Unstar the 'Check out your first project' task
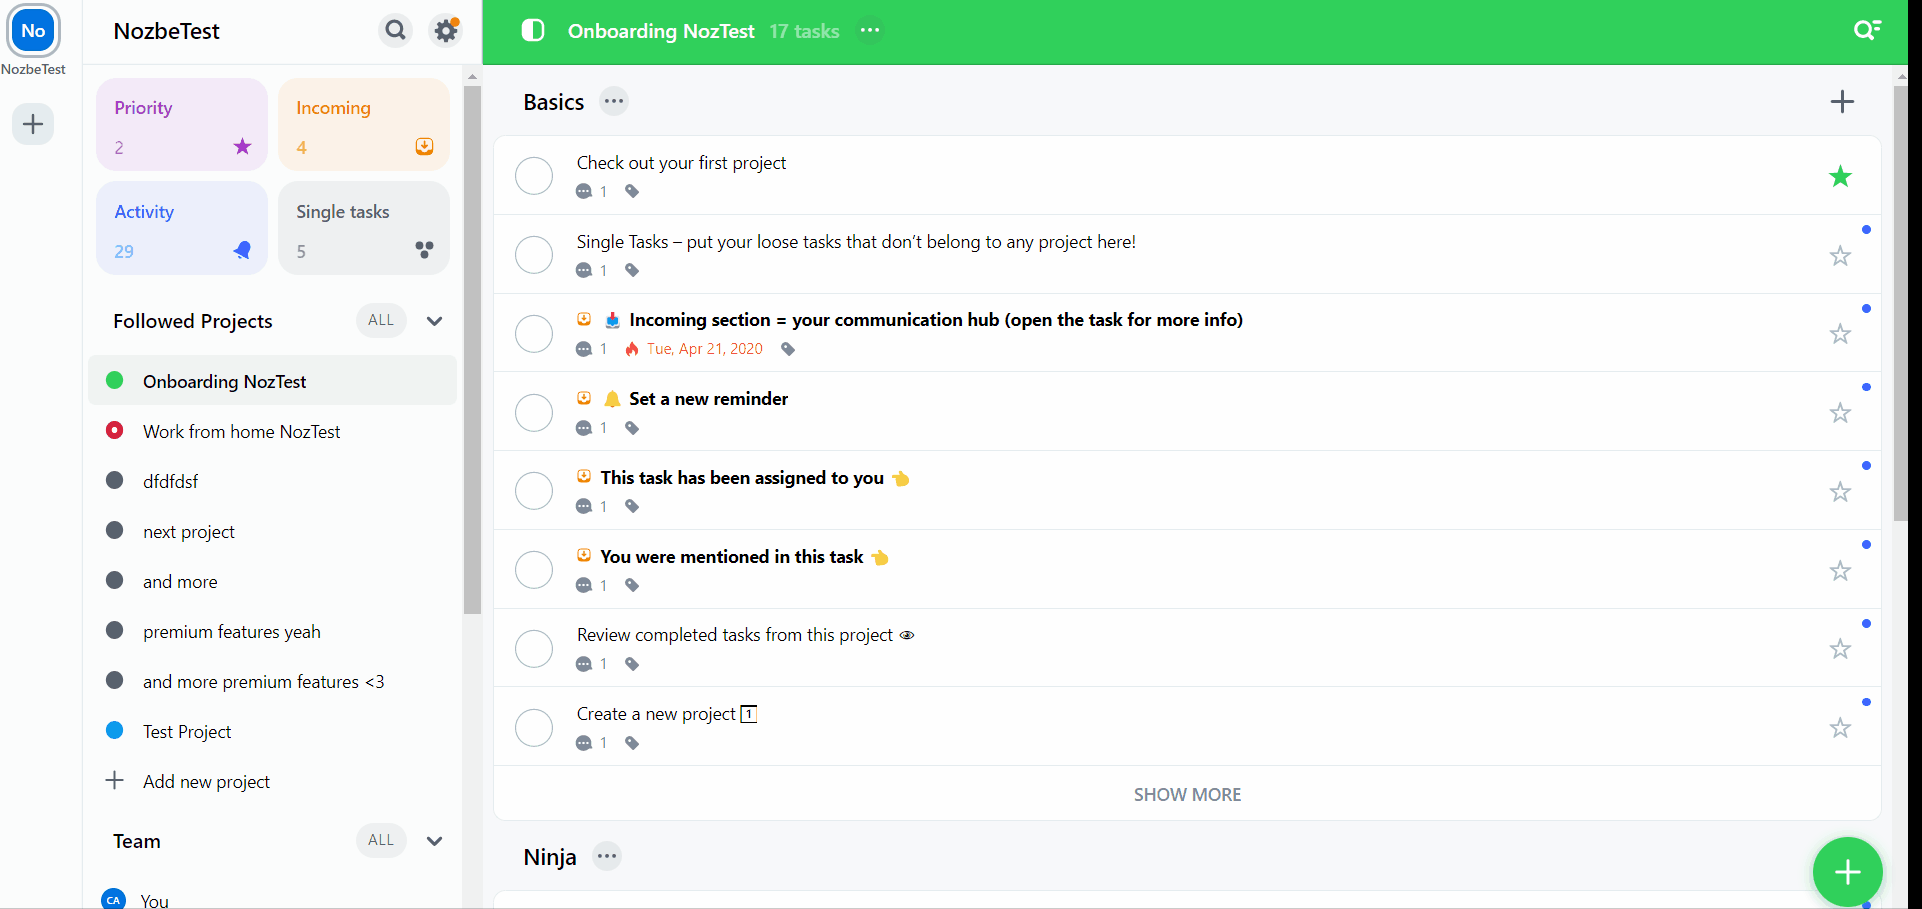 pyautogui.click(x=1840, y=177)
